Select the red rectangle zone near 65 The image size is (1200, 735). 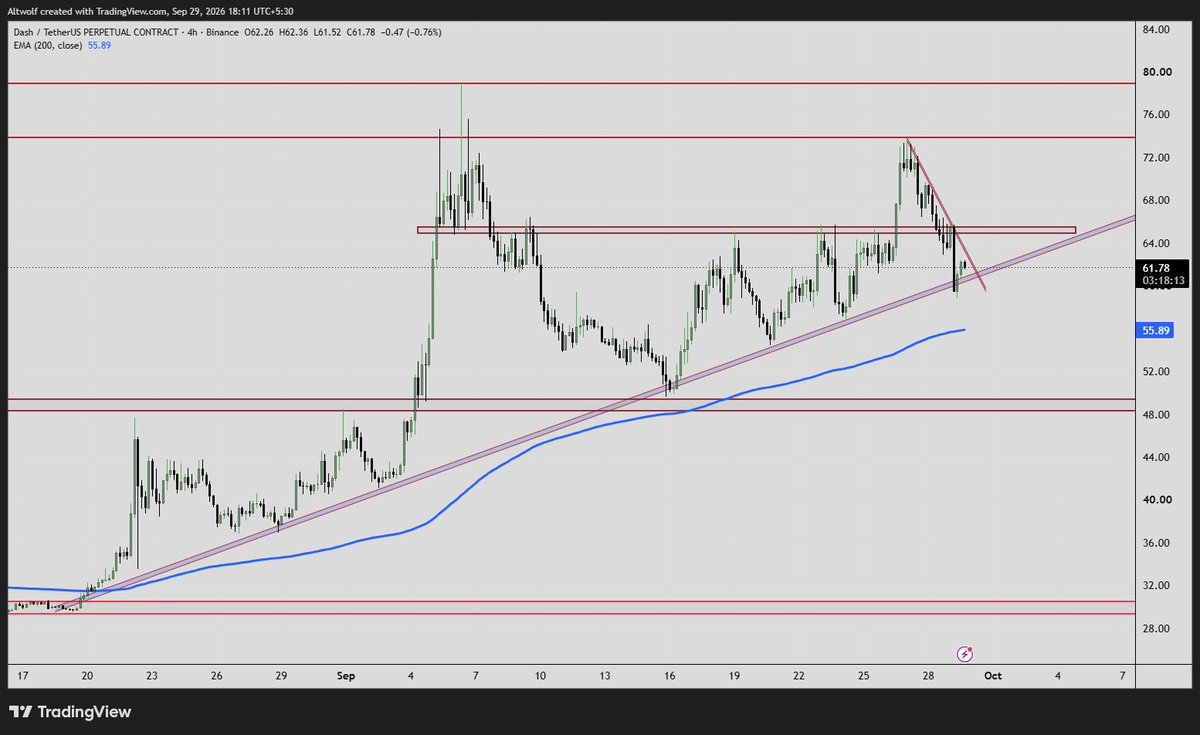746,230
